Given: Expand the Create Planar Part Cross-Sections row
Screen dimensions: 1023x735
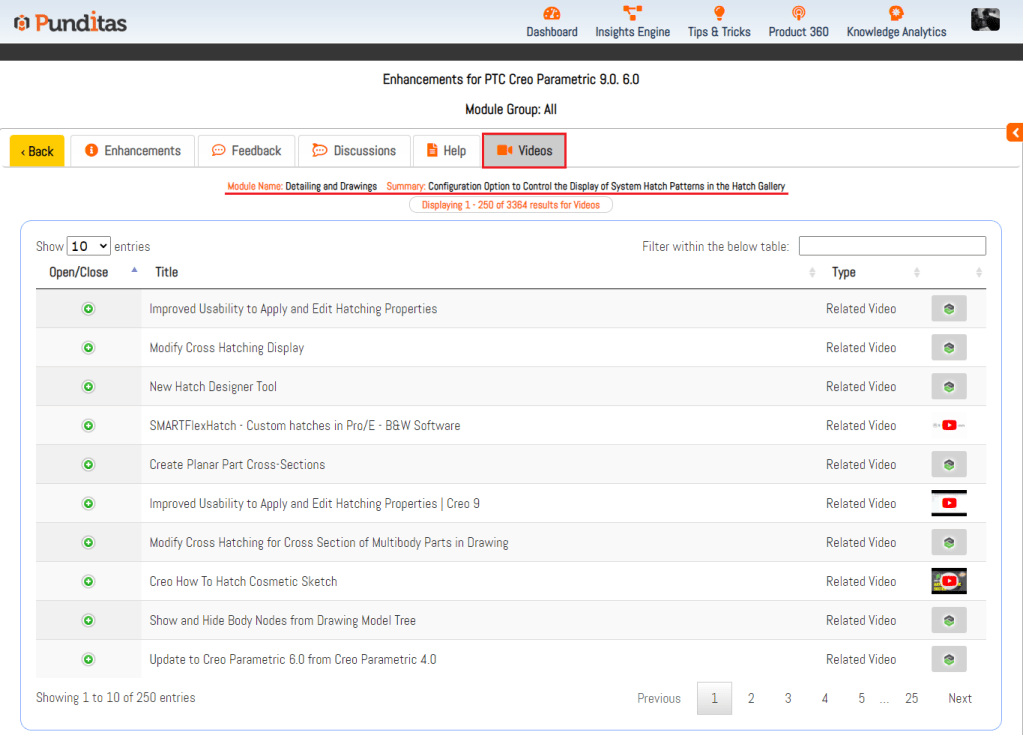Looking at the screenshot, I should point(88,465).
